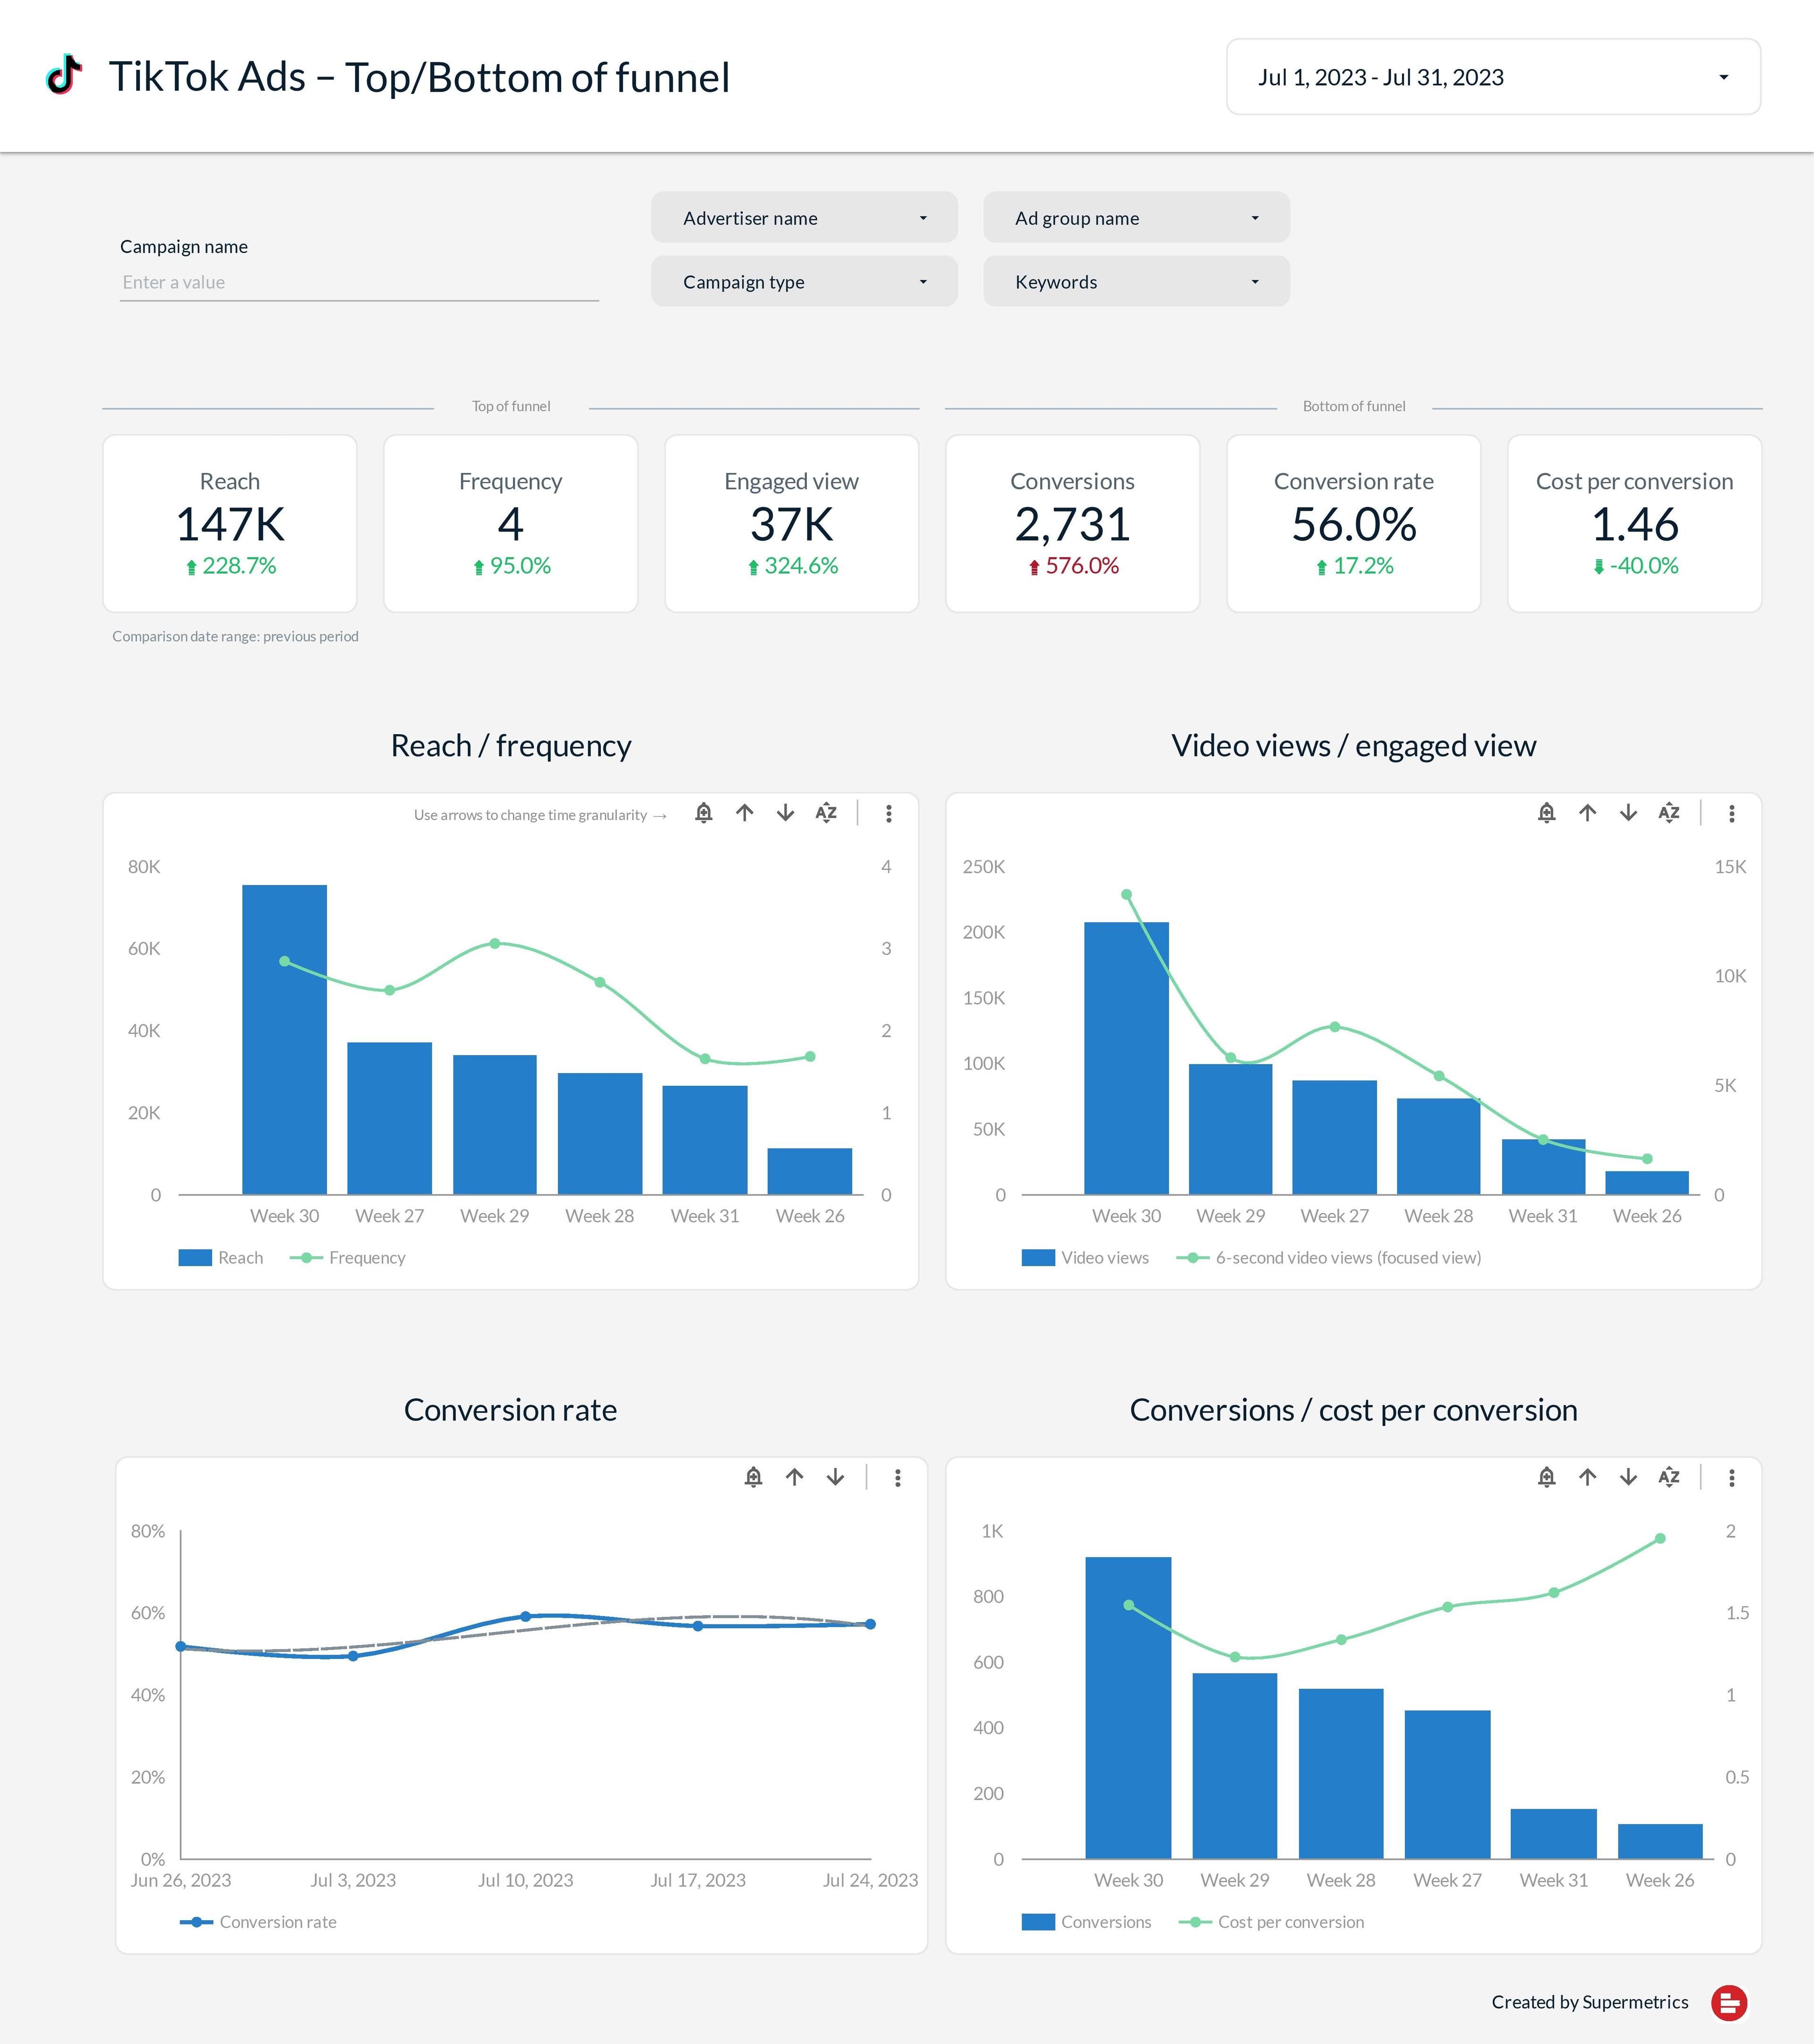Open three-dot menu on Conversion rate chart

click(898, 1478)
